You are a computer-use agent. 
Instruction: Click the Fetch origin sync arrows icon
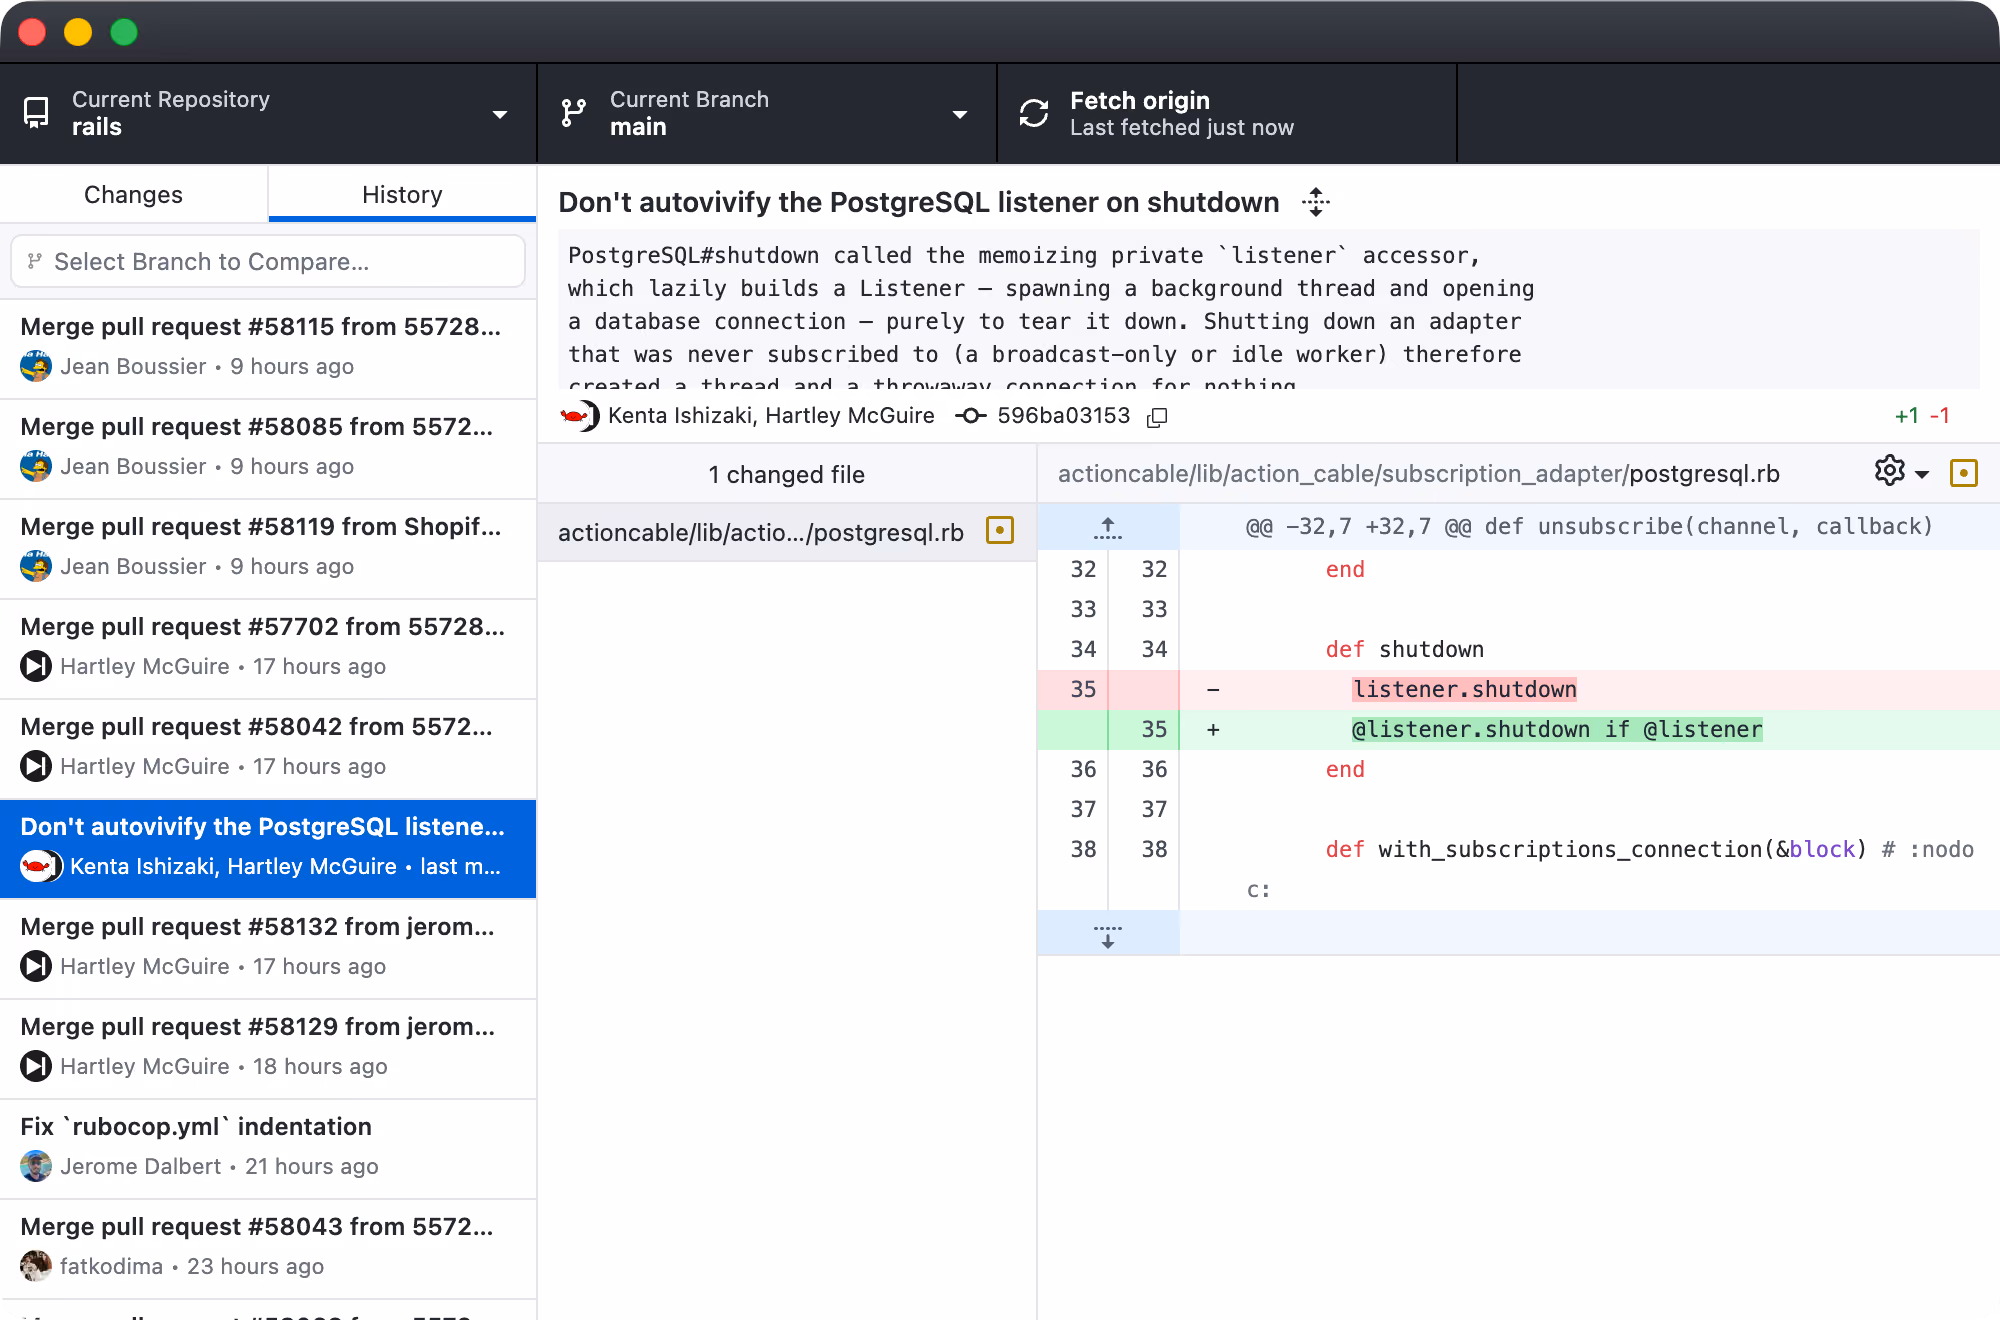click(x=1034, y=113)
